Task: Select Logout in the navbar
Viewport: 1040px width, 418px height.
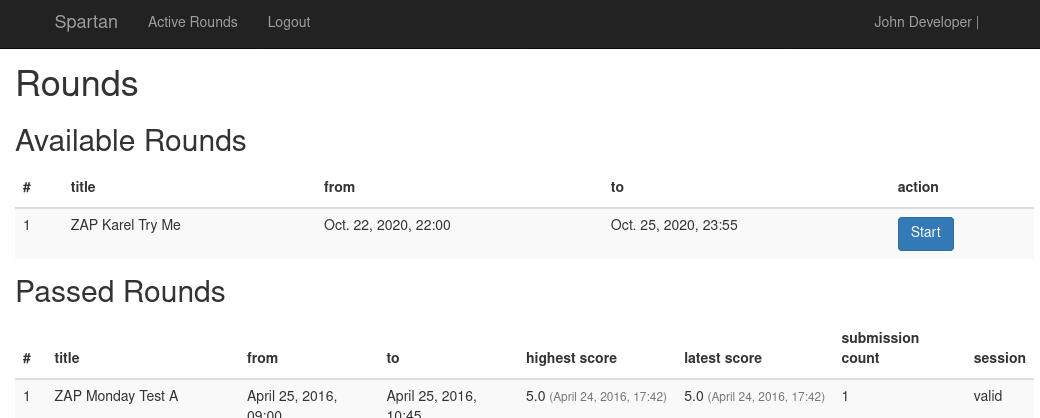Action: coord(289,22)
